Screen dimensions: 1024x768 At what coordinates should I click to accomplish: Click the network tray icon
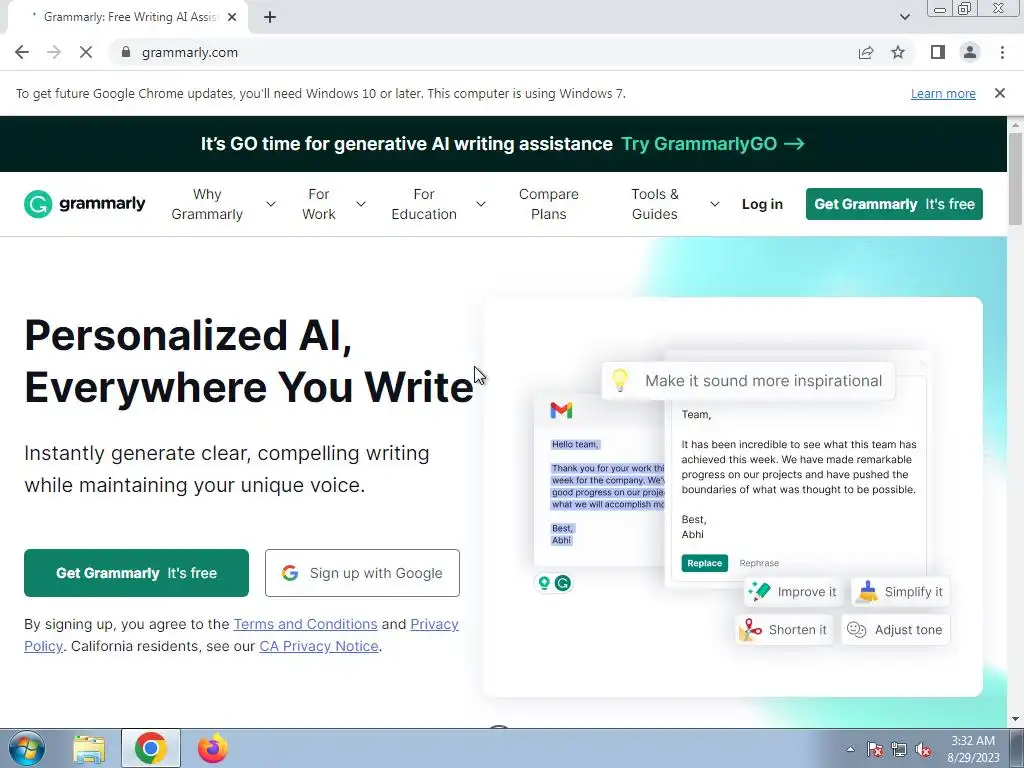point(899,749)
